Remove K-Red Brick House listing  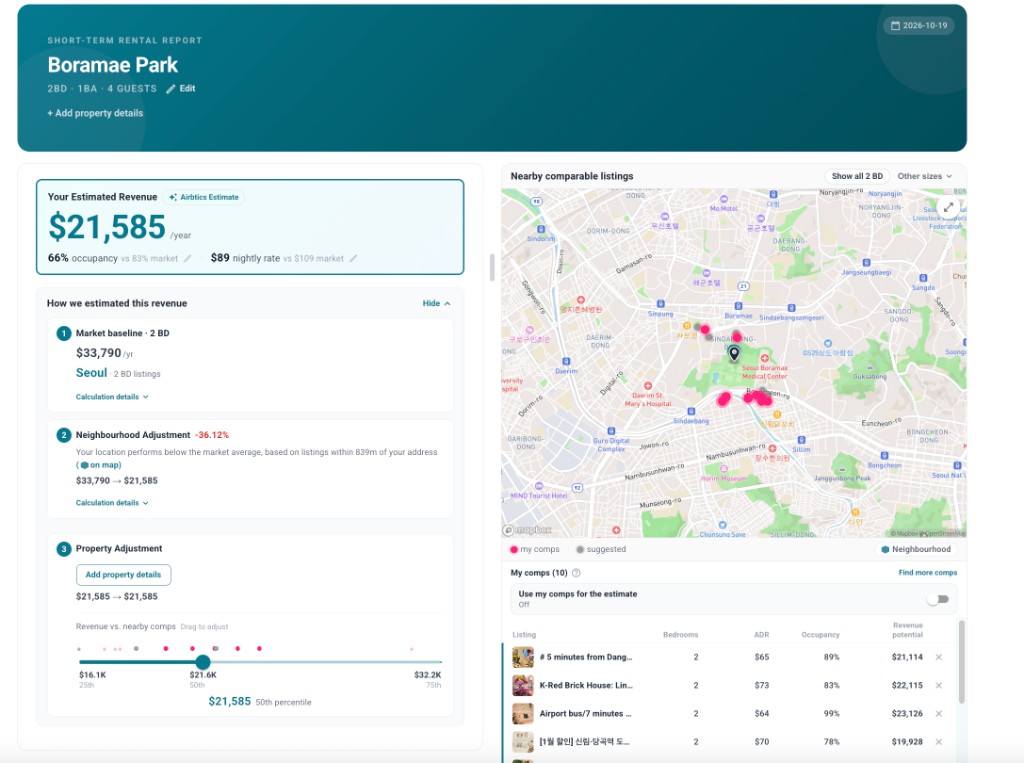coord(938,685)
